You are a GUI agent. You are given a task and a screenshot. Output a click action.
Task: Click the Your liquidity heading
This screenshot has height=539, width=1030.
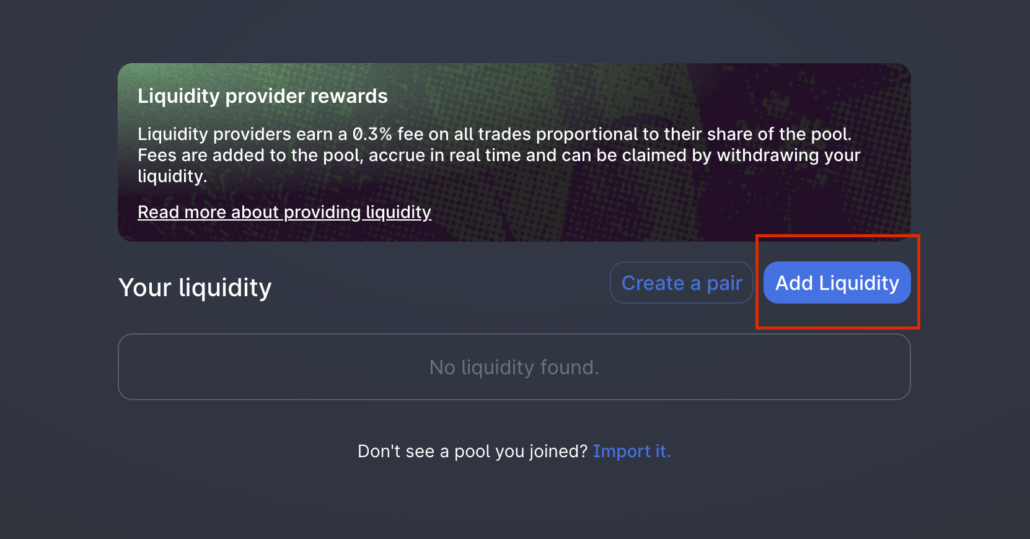195,288
